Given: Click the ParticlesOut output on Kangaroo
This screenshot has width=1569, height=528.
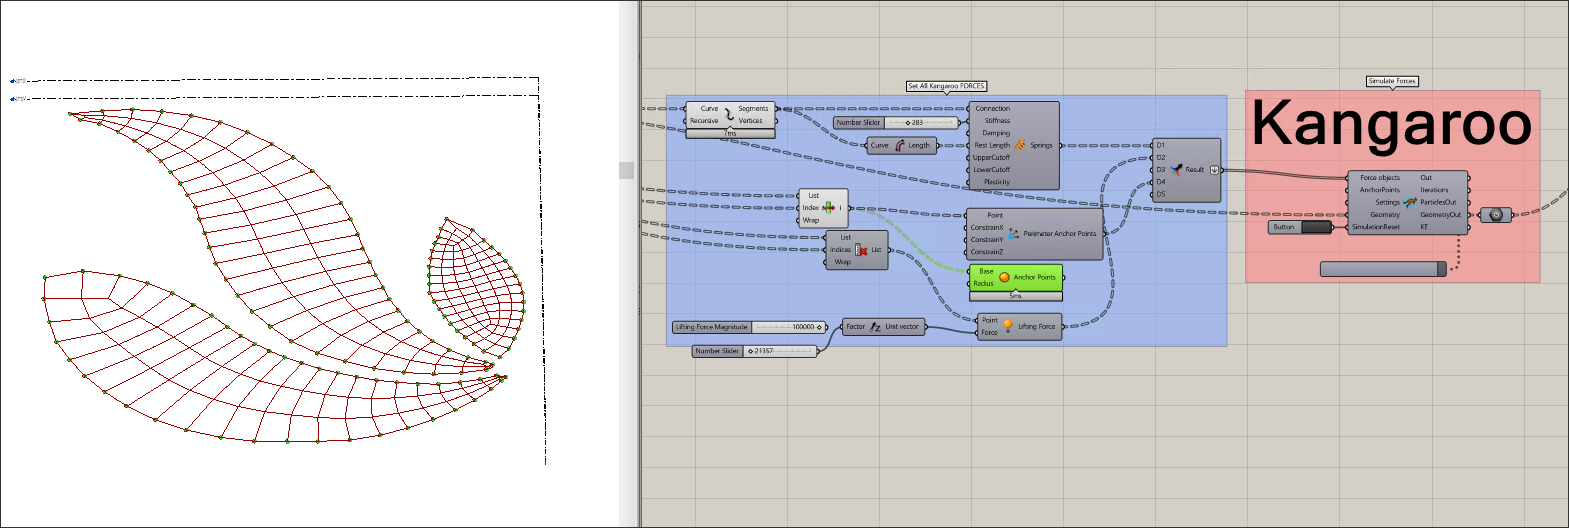Looking at the screenshot, I should click(1438, 202).
